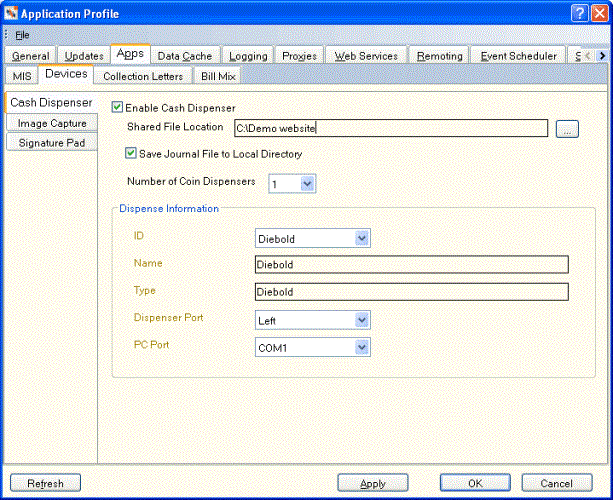The height and width of the screenshot is (500, 613).
Task: Confirm with the OK button
Action: pyautogui.click(x=475, y=483)
